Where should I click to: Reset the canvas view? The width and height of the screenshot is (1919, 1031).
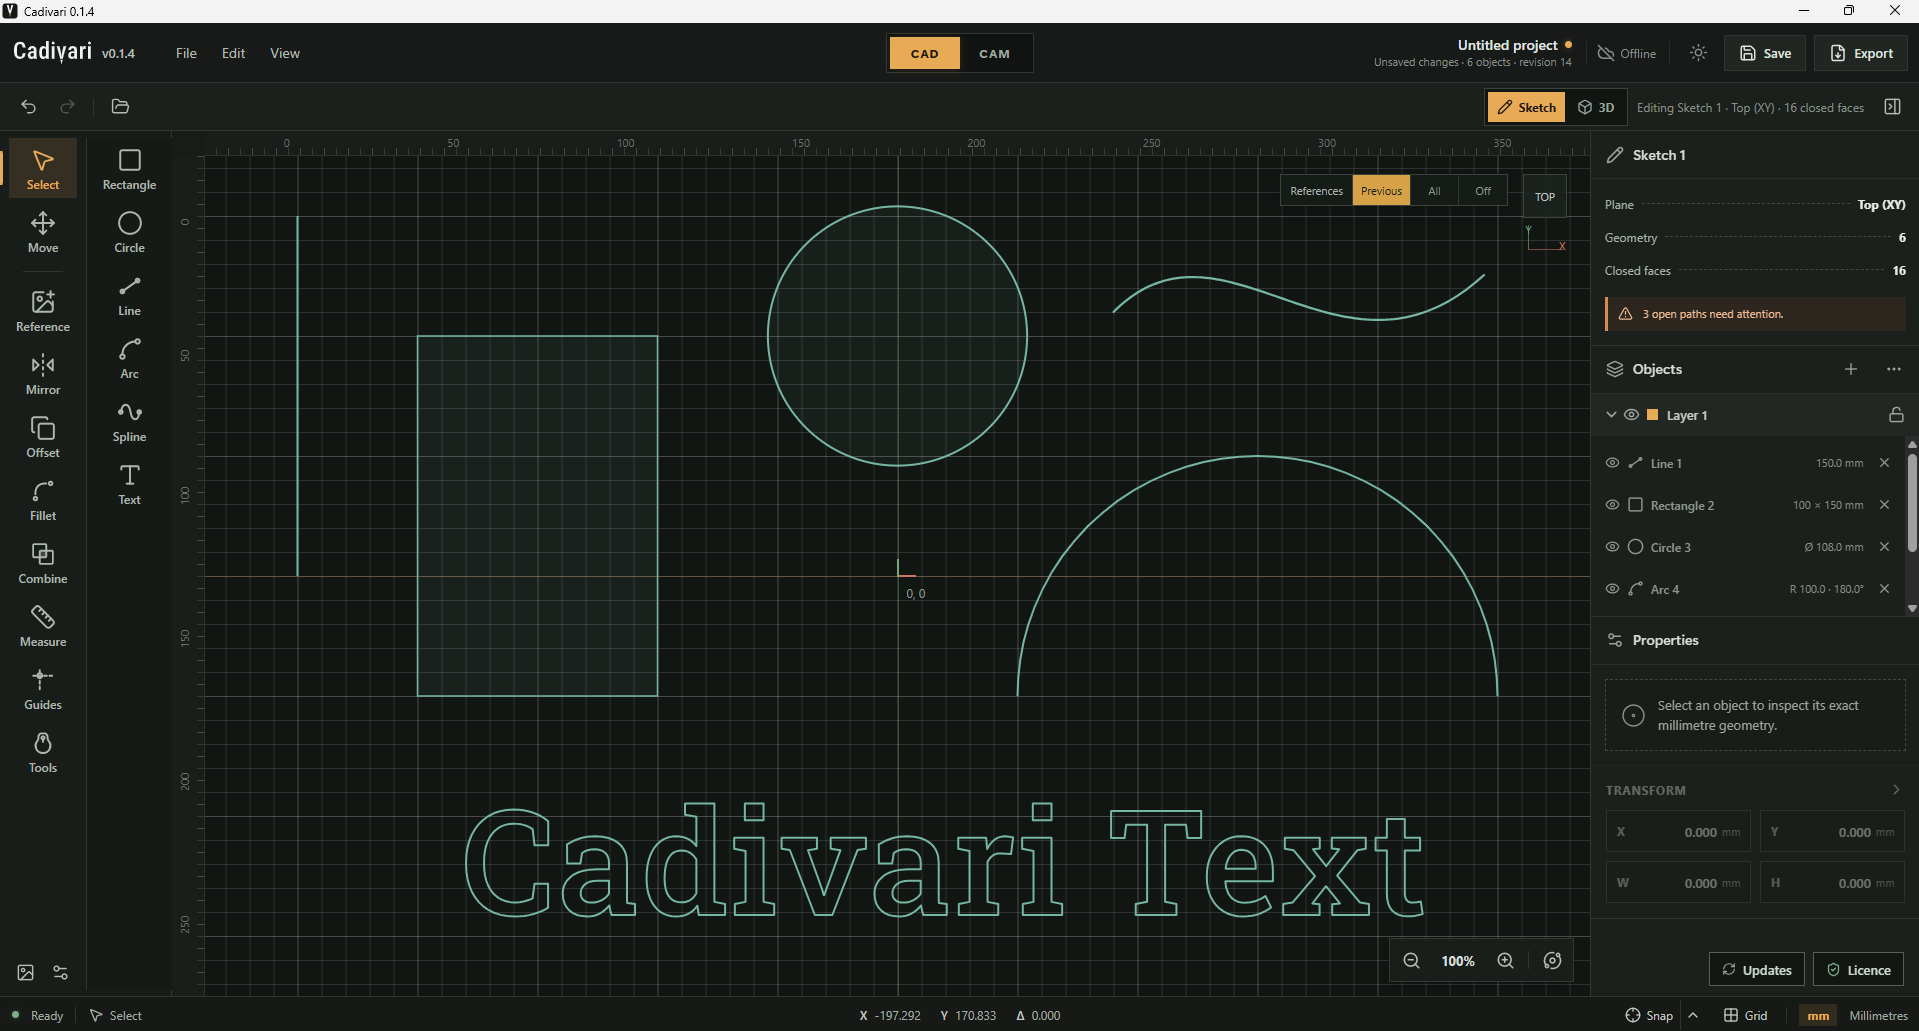click(x=1552, y=960)
